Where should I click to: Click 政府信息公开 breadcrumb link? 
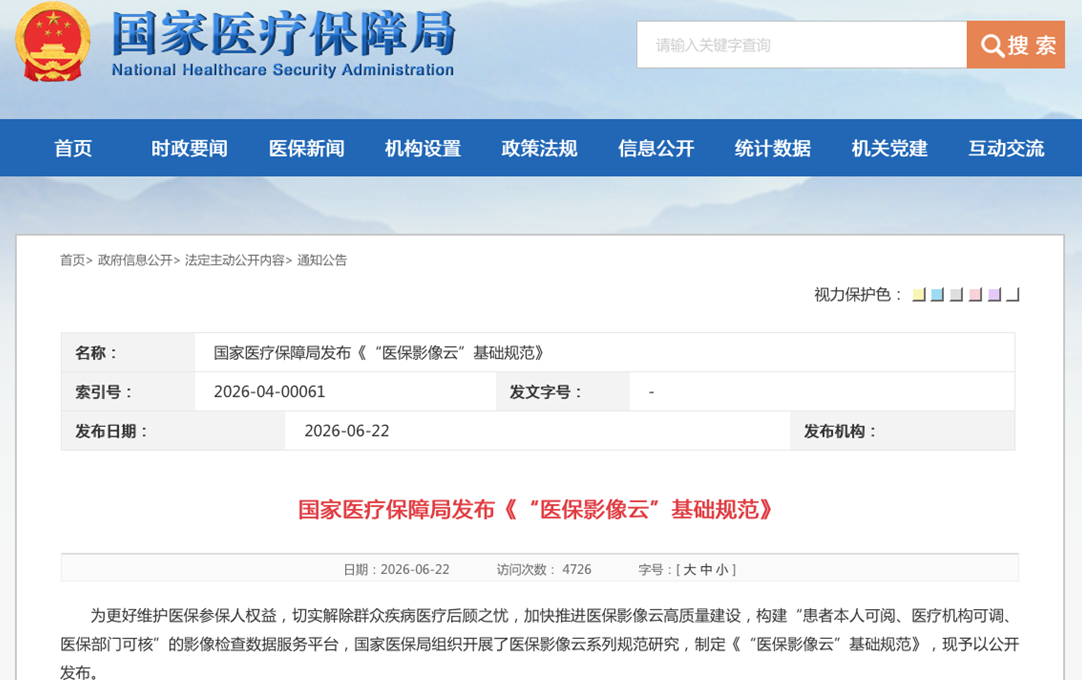(135, 260)
